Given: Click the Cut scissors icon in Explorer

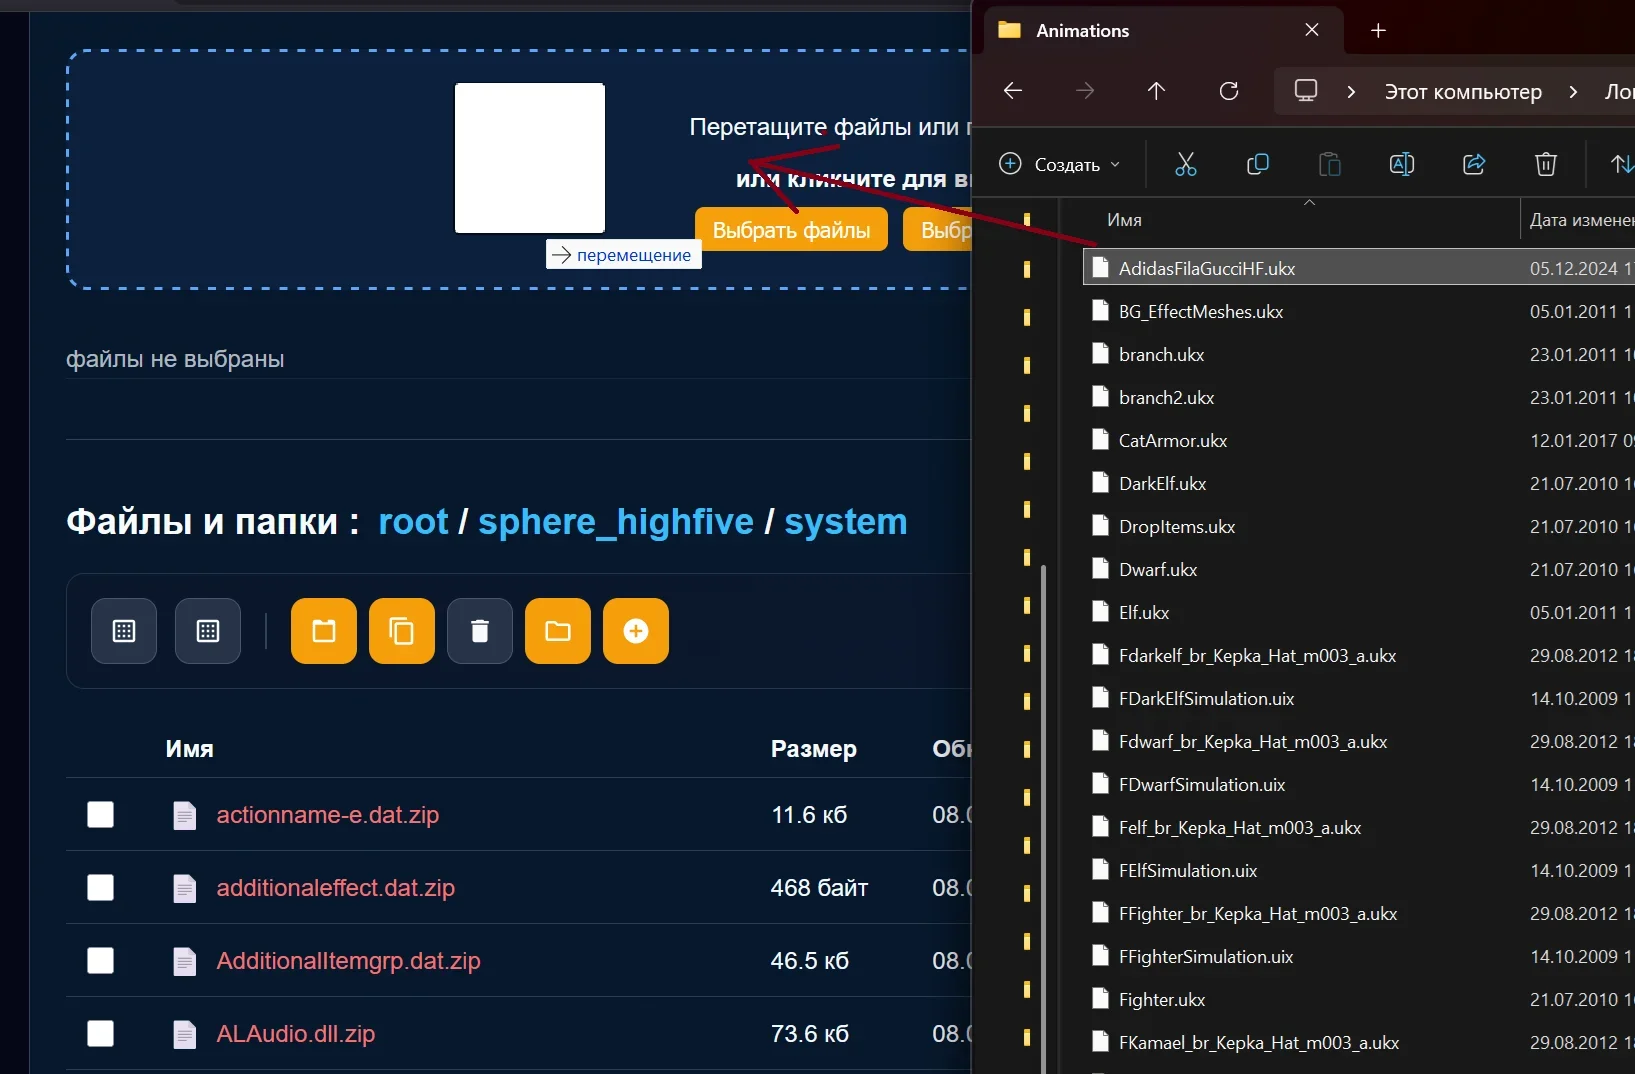Looking at the screenshot, I should coord(1186,164).
